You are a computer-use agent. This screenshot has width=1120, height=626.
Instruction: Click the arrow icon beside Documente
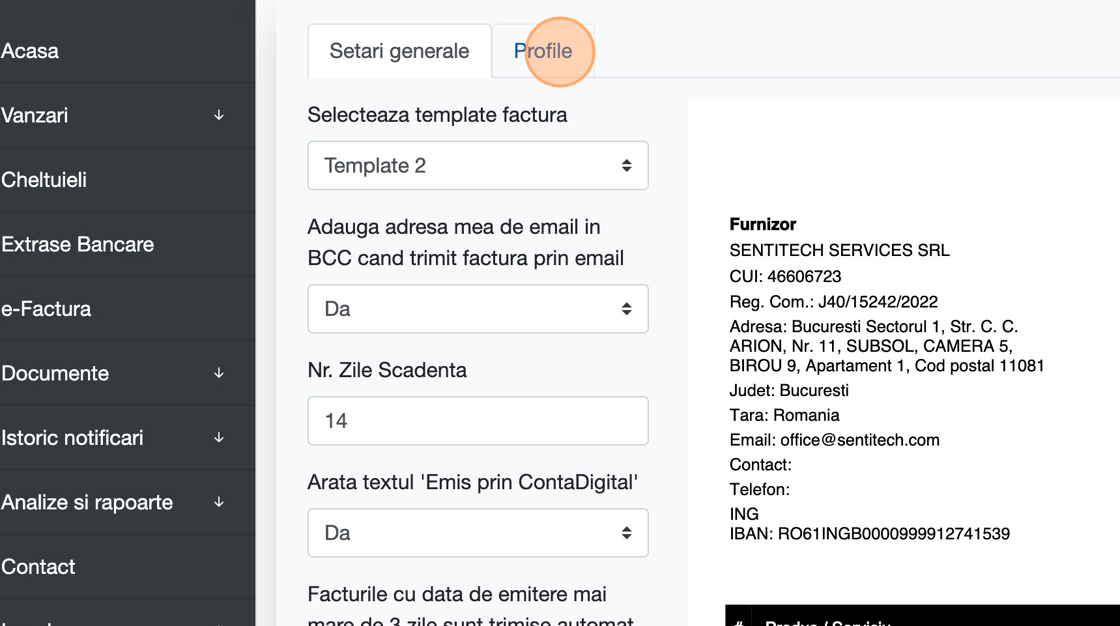click(219, 373)
